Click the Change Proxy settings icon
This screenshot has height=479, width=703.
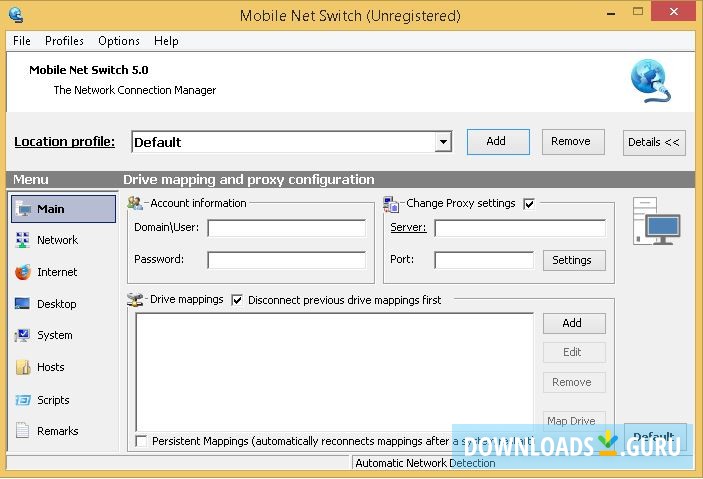pyautogui.click(x=391, y=204)
